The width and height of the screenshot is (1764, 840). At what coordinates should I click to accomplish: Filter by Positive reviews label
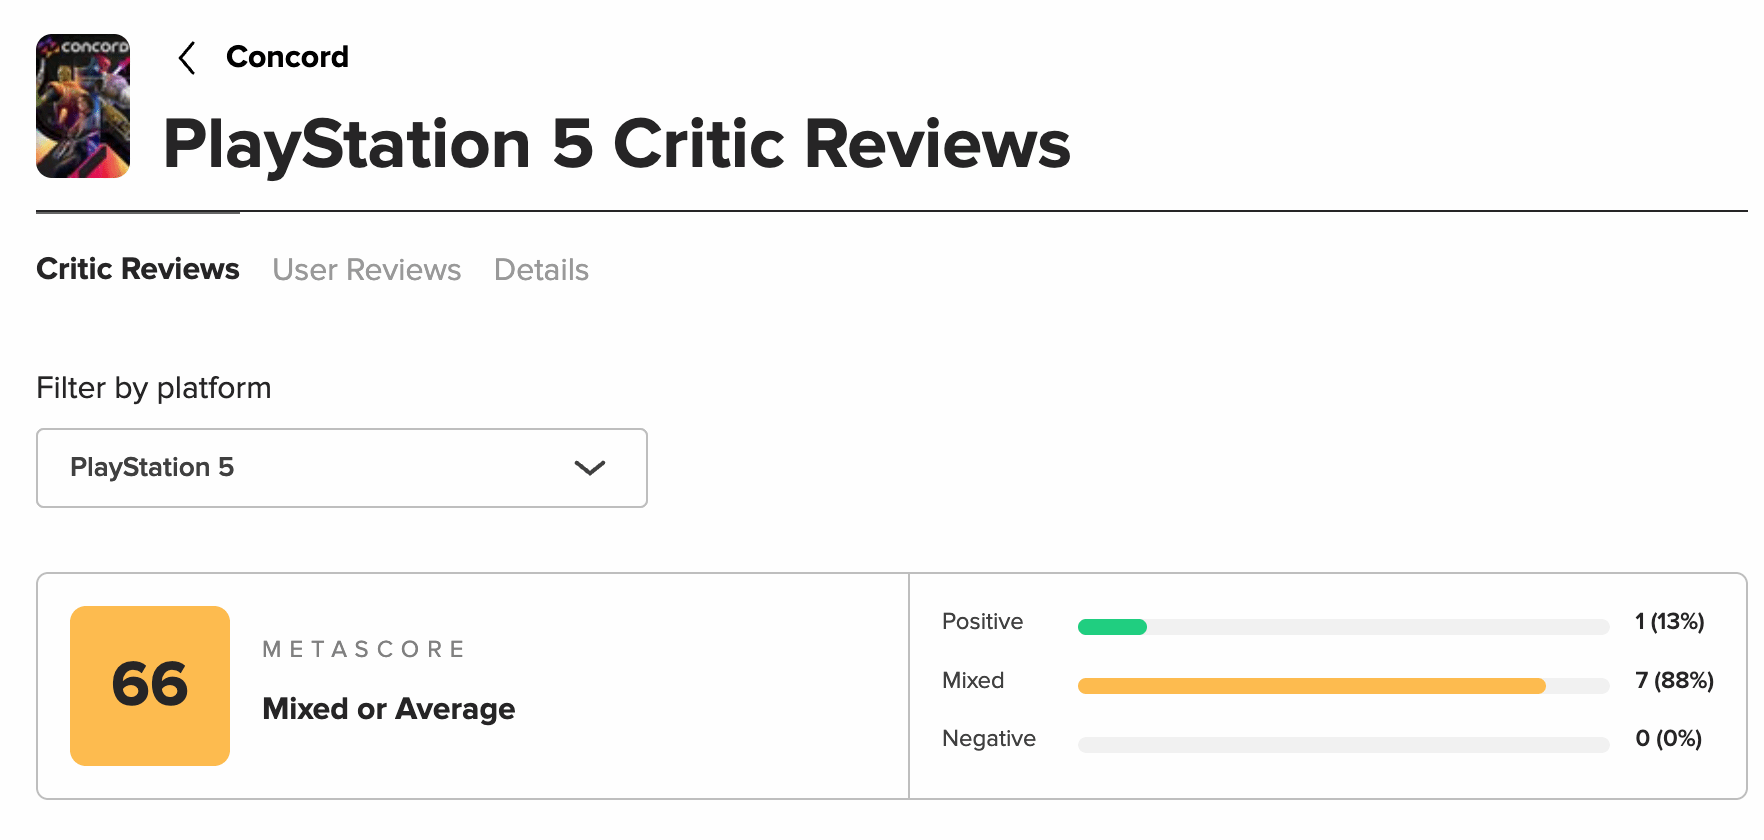(x=982, y=622)
